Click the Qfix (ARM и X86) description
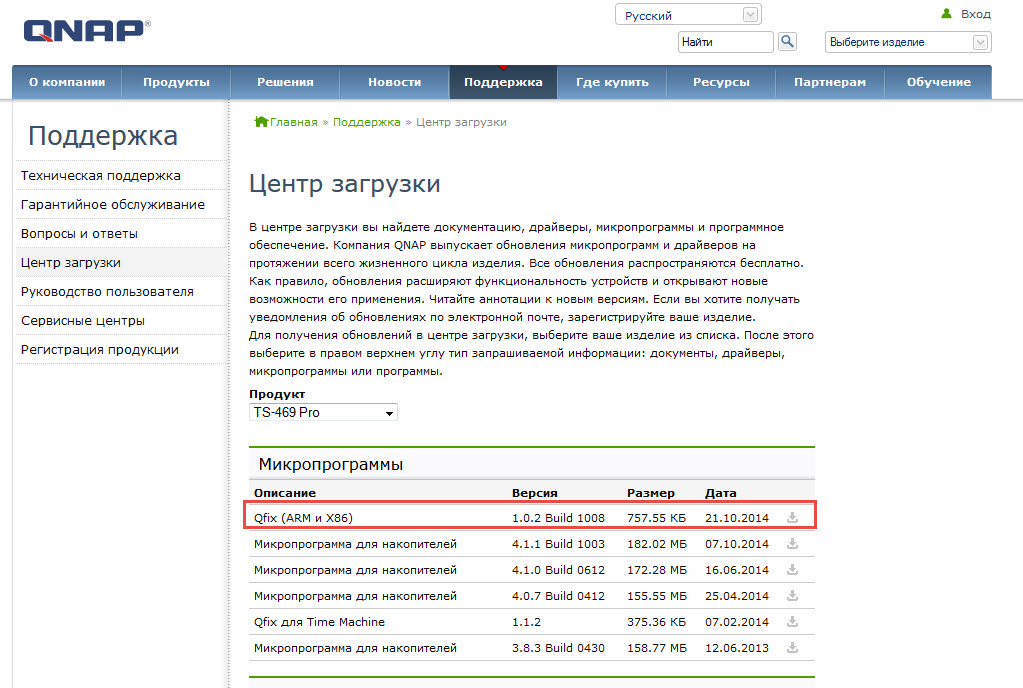The image size is (1023, 688). click(x=303, y=518)
